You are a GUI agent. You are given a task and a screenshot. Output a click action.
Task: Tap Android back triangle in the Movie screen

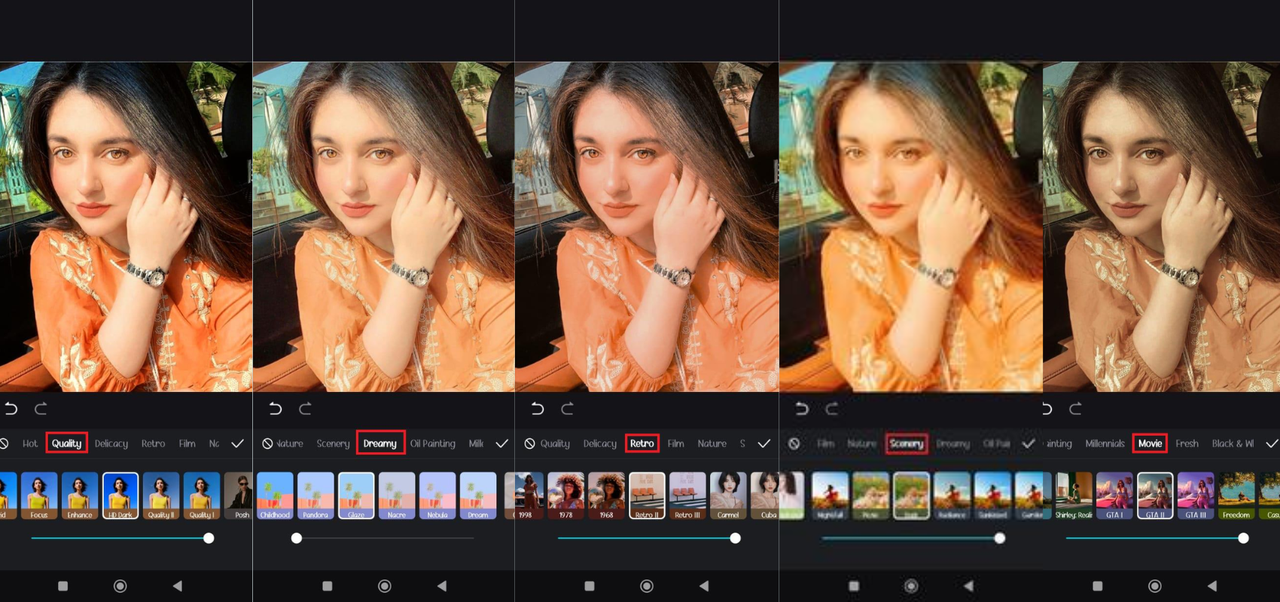(x=1212, y=586)
